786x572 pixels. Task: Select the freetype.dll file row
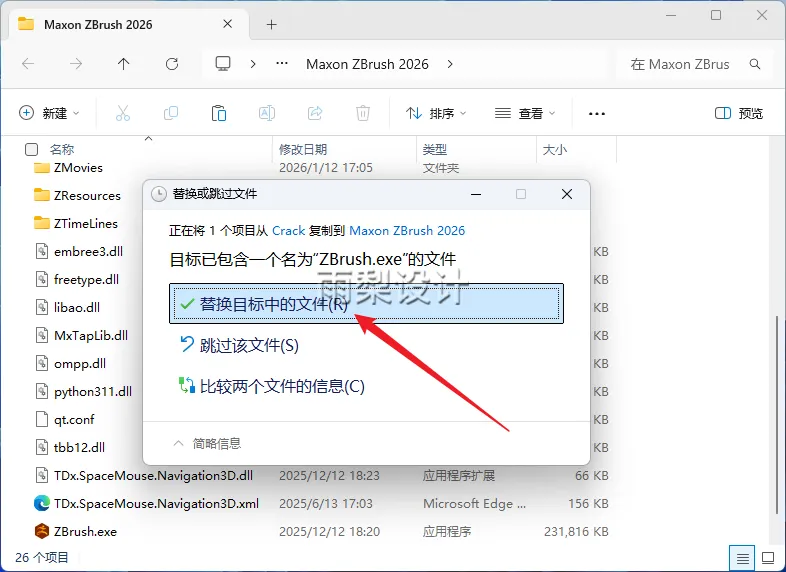pyautogui.click(x=86, y=279)
